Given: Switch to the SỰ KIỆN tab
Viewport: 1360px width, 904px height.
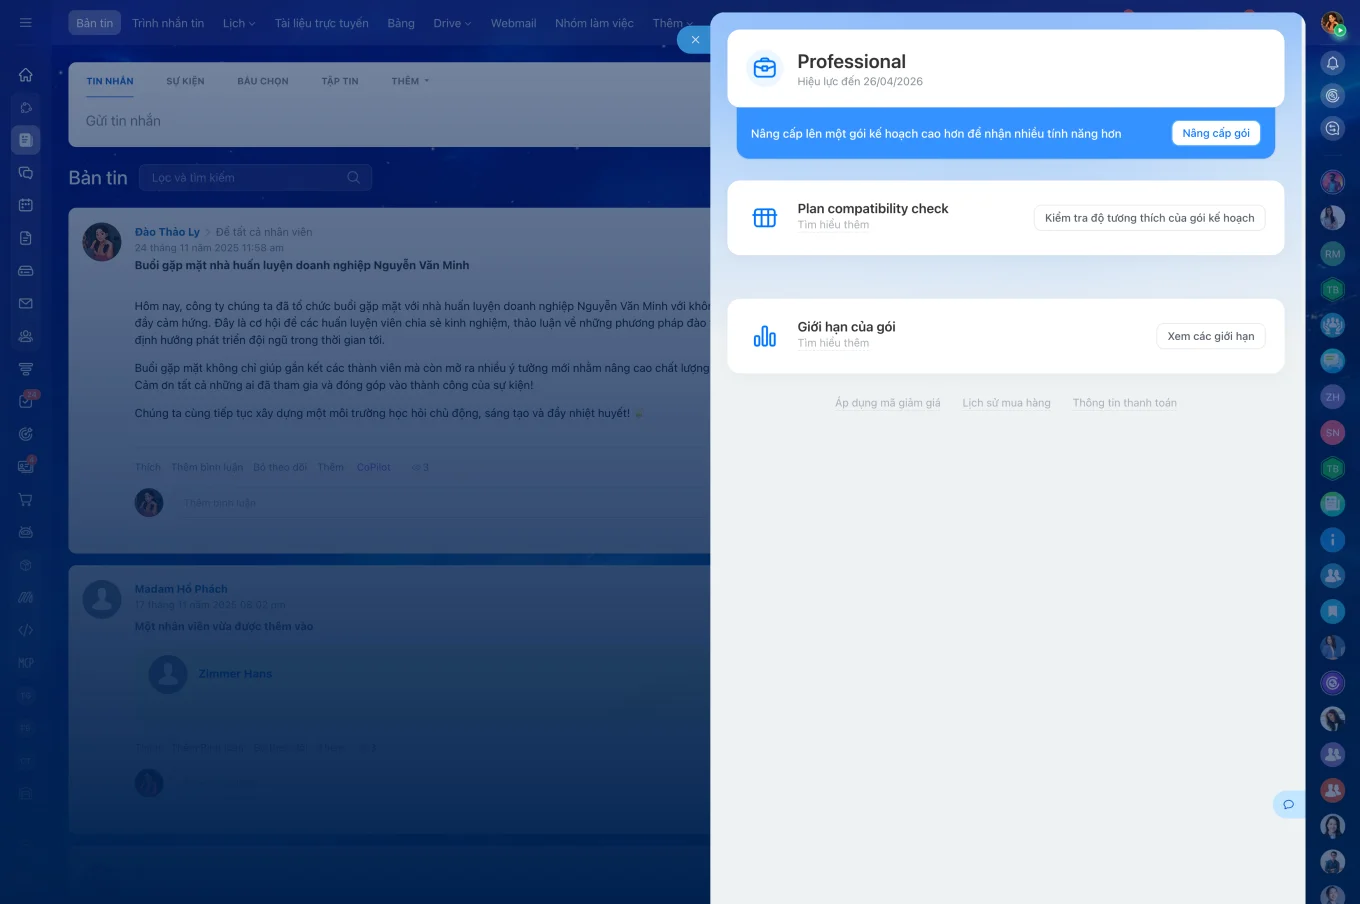Looking at the screenshot, I should (x=185, y=81).
